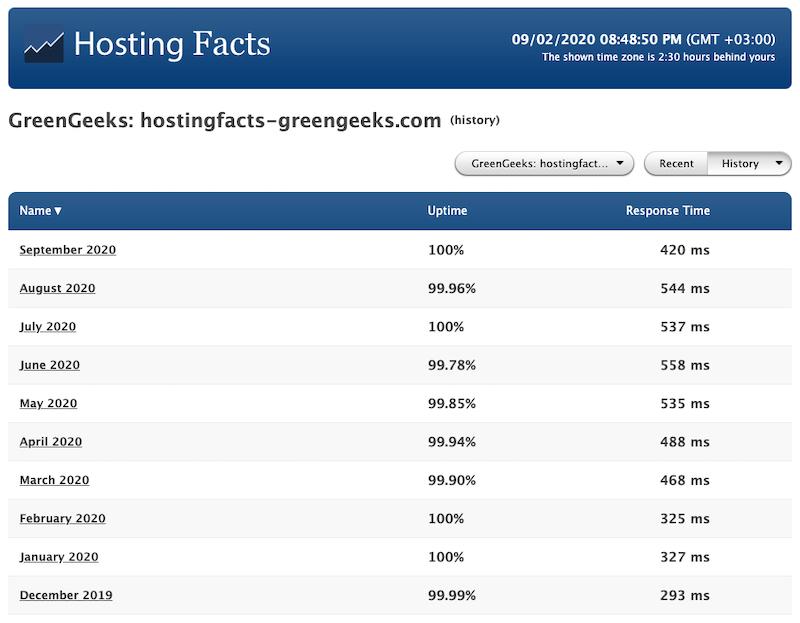Screen dimensions: 800x623
Task: Open June 2020 report
Action: point(49,365)
